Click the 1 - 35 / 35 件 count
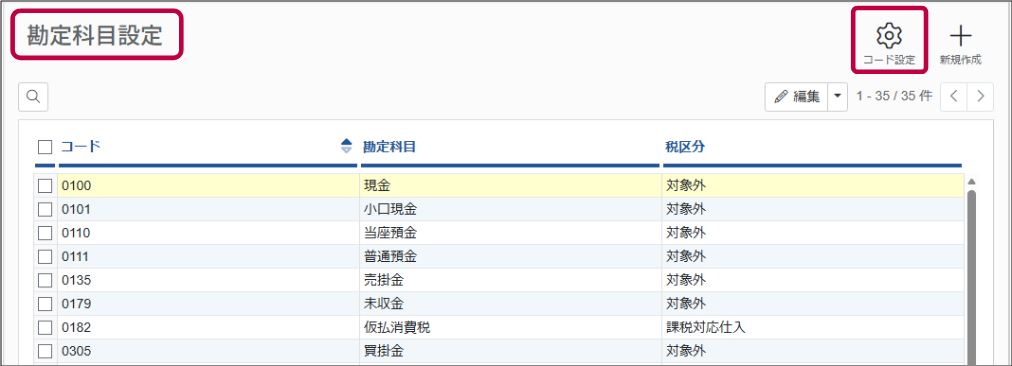This screenshot has height=366, width=1012. click(x=894, y=96)
